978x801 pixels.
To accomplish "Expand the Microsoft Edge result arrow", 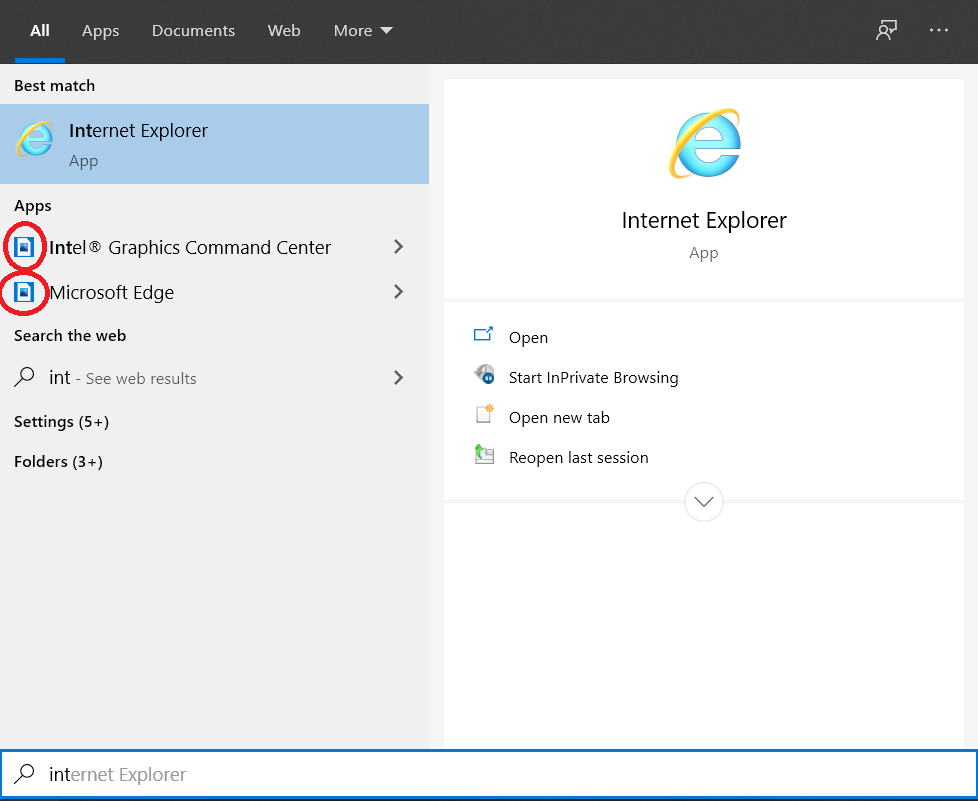I will (x=398, y=292).
